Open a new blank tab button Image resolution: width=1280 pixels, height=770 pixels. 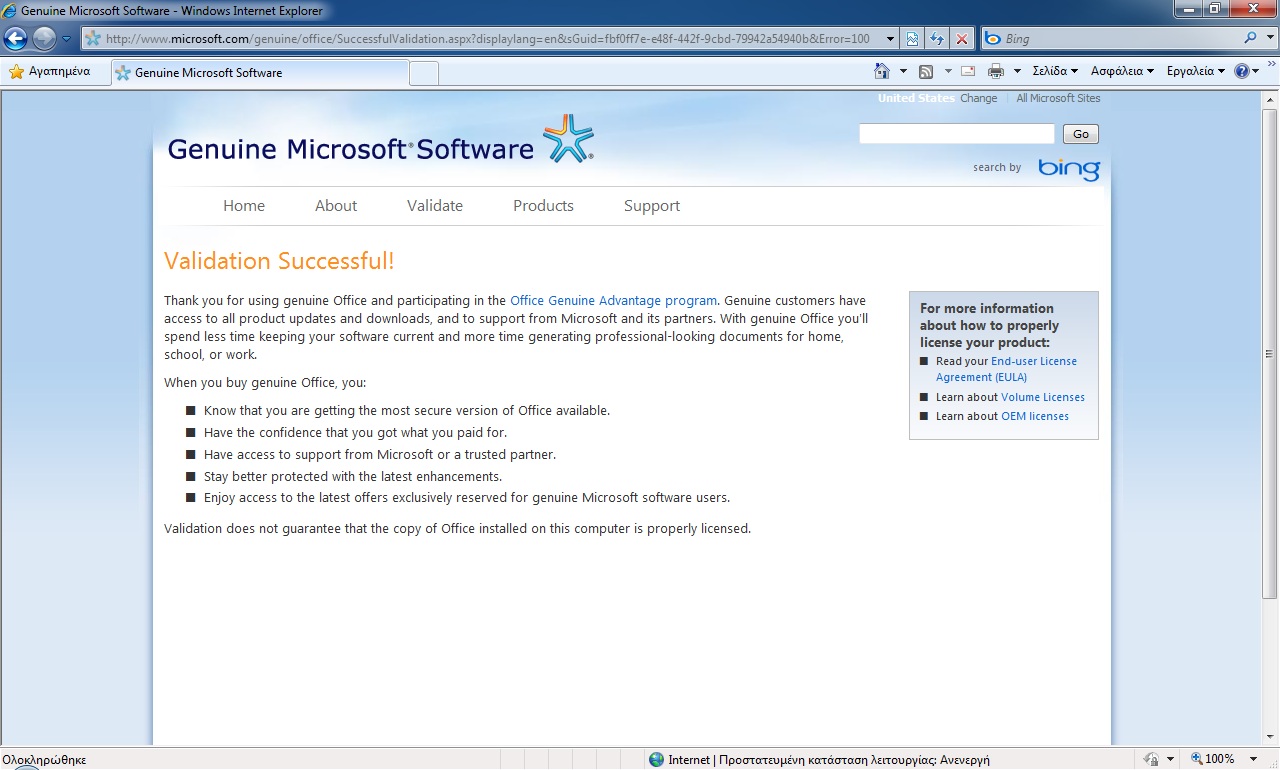424,73
